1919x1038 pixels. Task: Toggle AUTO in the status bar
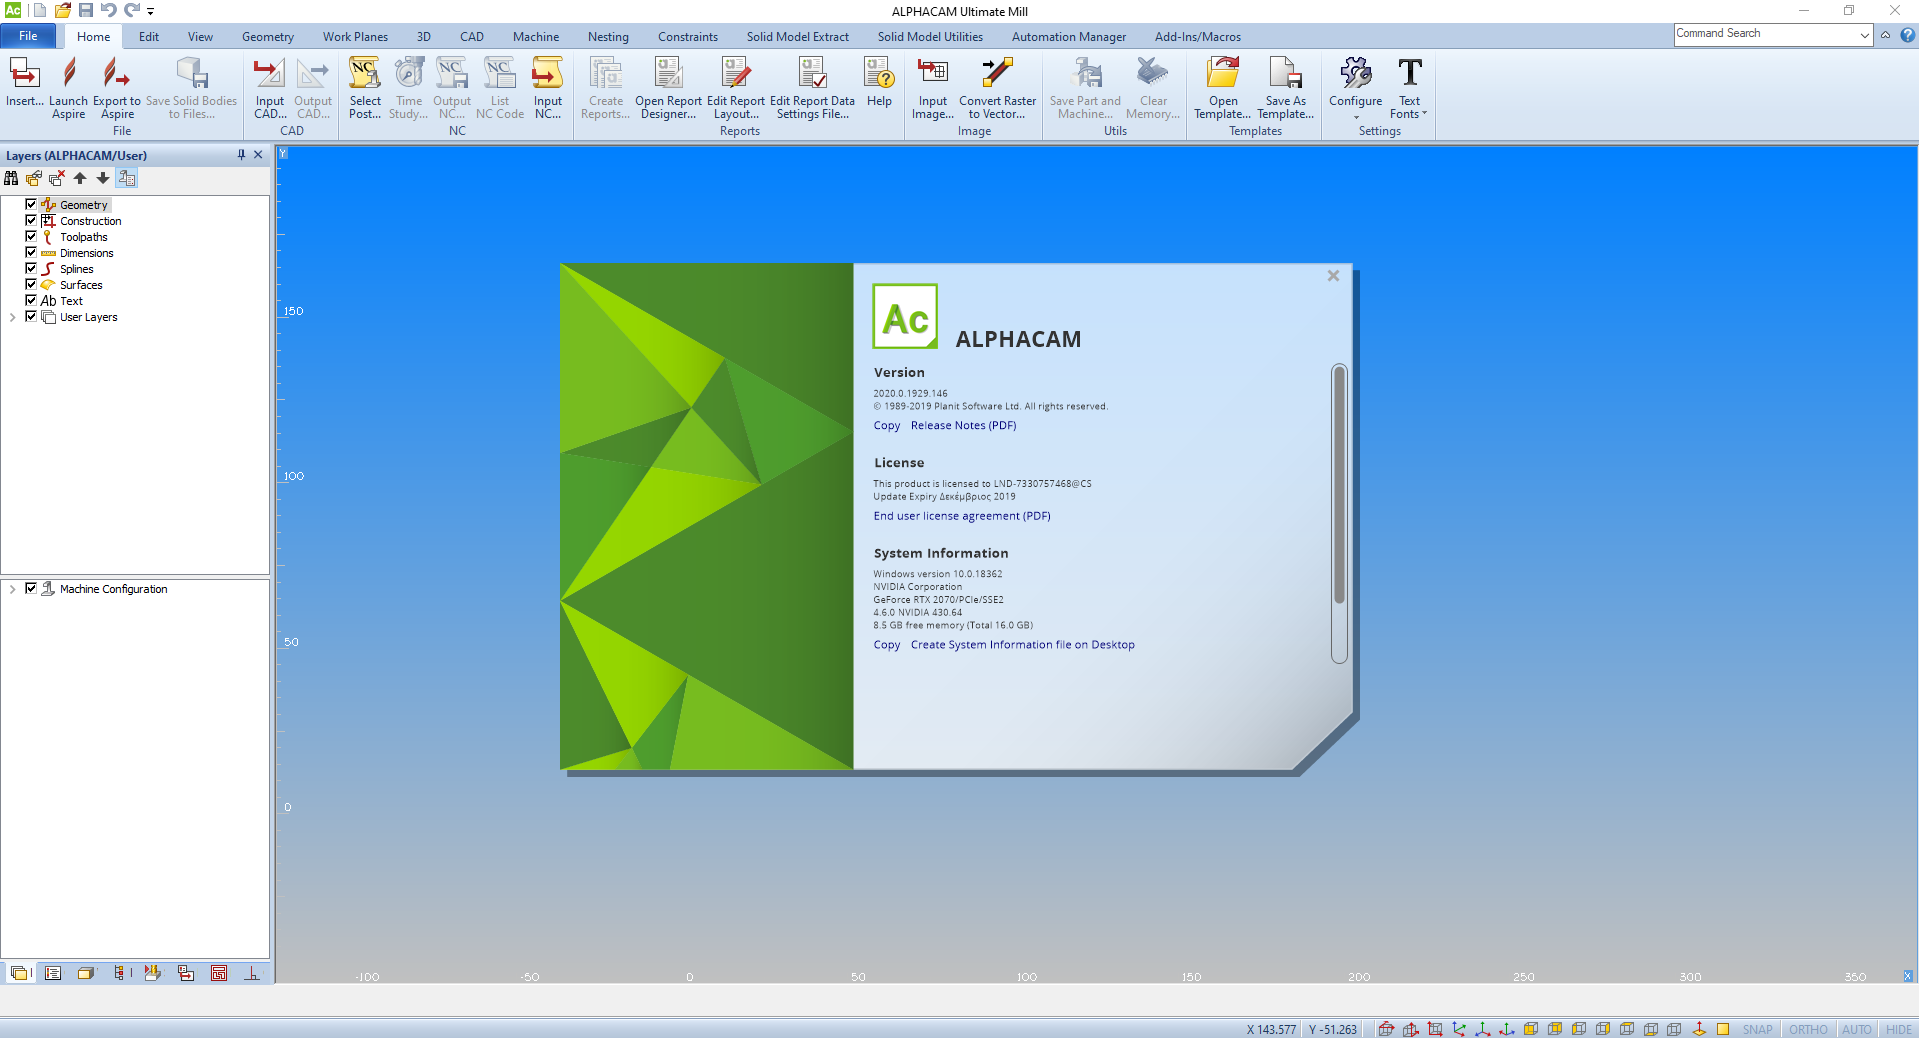(1856, 1029)
